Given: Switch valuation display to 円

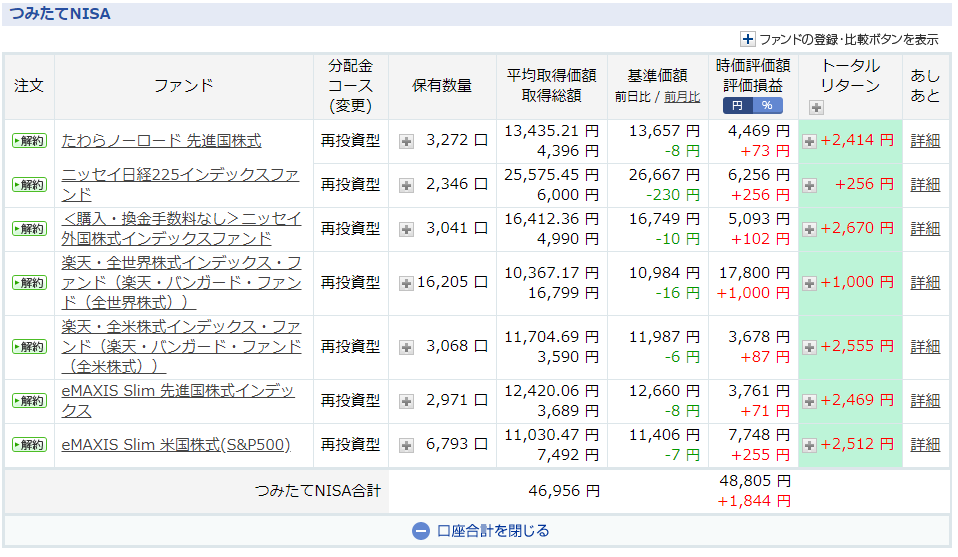Looking at the screenshot, I should [737, 105].
